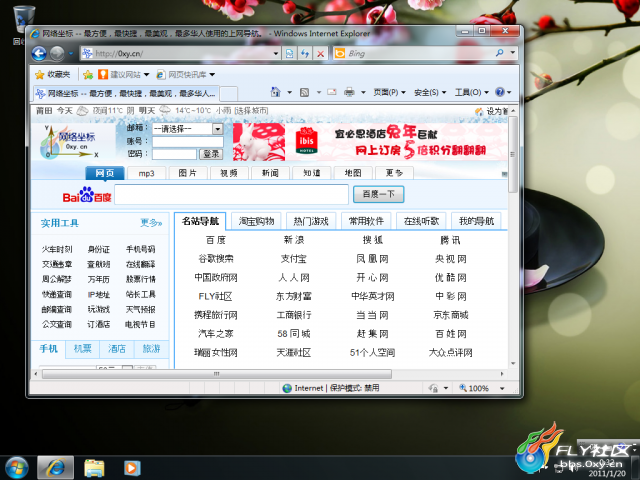Screen dimensions: 640x480
Task: Click the 账号 account input field
Action: [188, 142]
